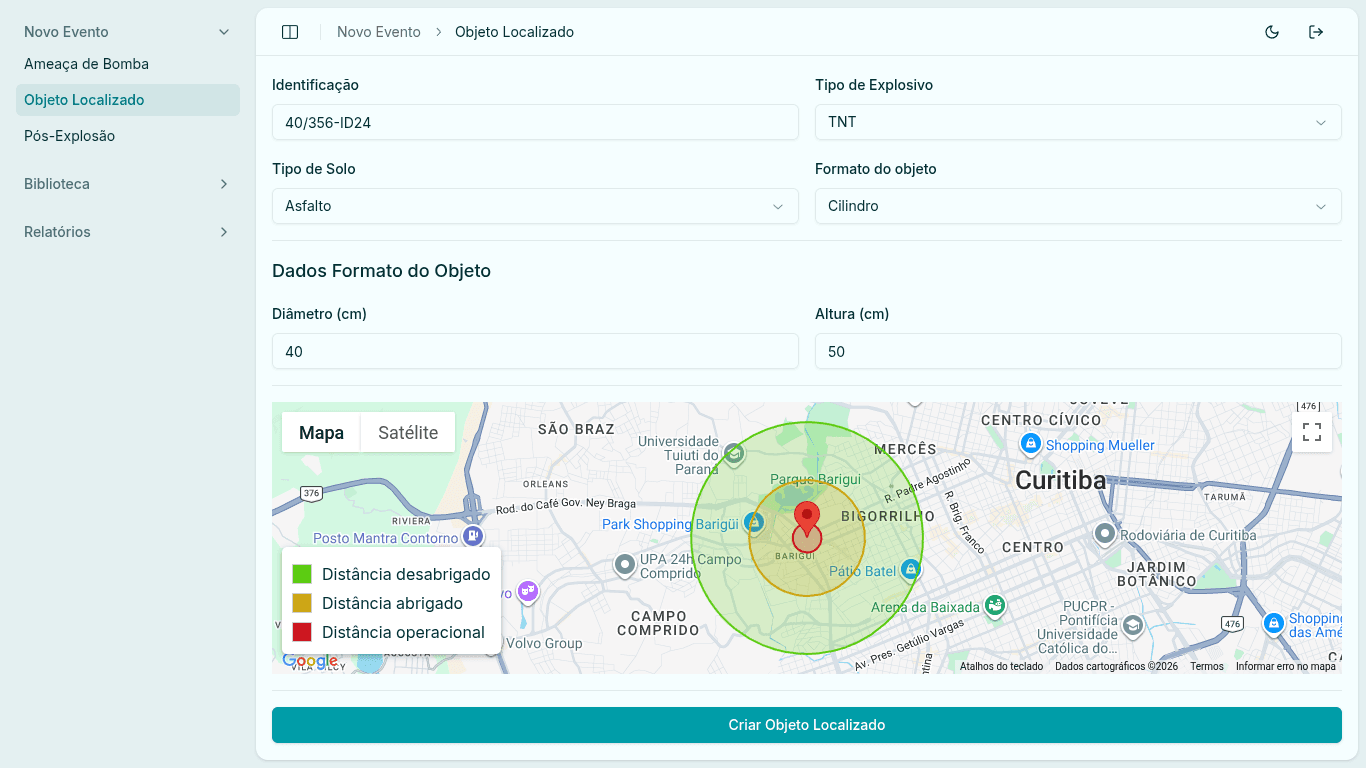
Task: Click the Criar Objeto Localizado button
Action: 806,725
